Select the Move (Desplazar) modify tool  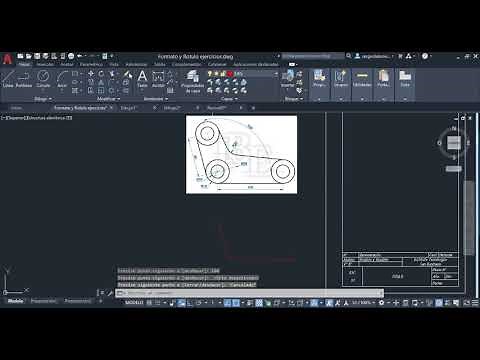coord(91,74)
